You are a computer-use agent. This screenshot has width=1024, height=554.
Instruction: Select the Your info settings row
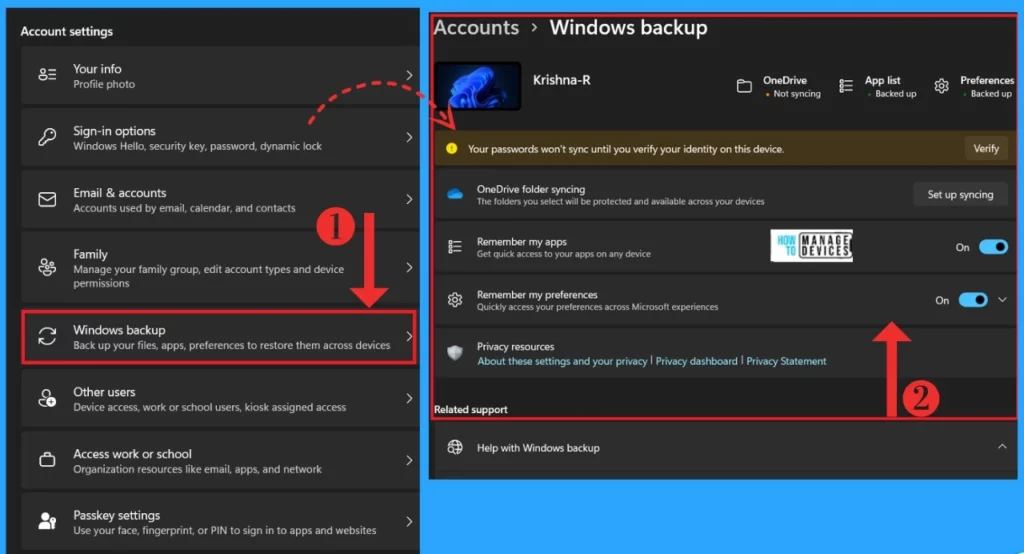tap(220, 75)
